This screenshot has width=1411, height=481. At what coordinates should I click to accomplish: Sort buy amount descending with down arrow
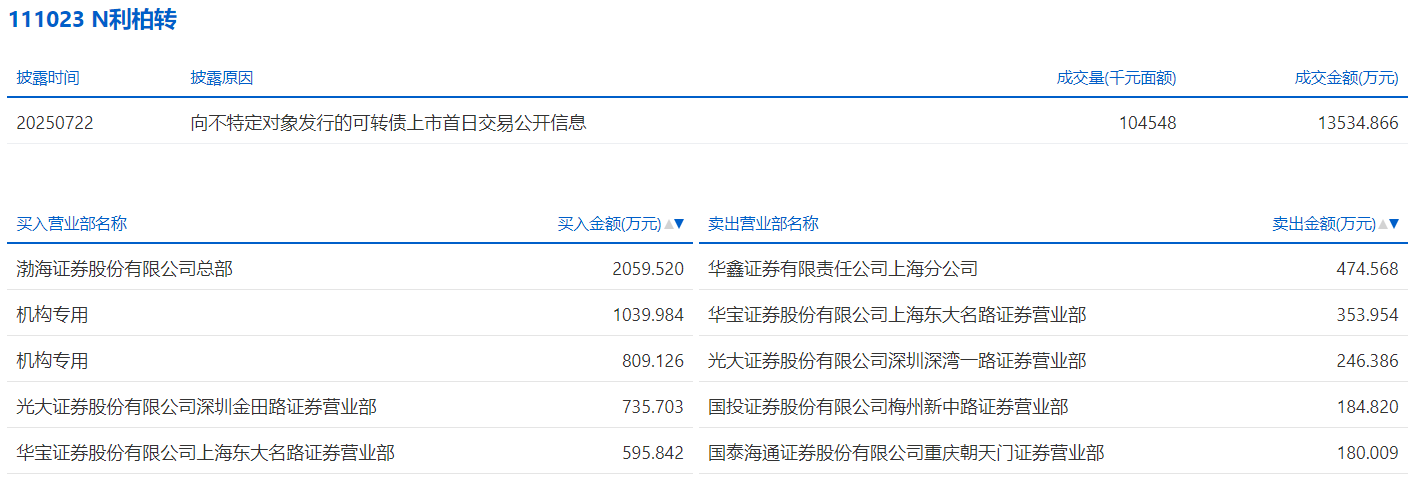coord(680,224)
